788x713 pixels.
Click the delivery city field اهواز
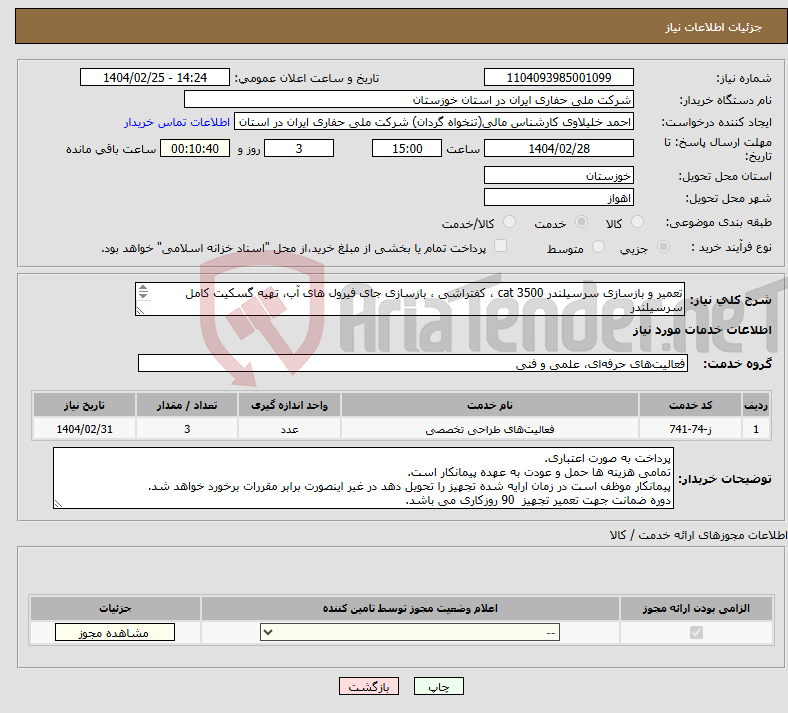click(x=558, y=197)
